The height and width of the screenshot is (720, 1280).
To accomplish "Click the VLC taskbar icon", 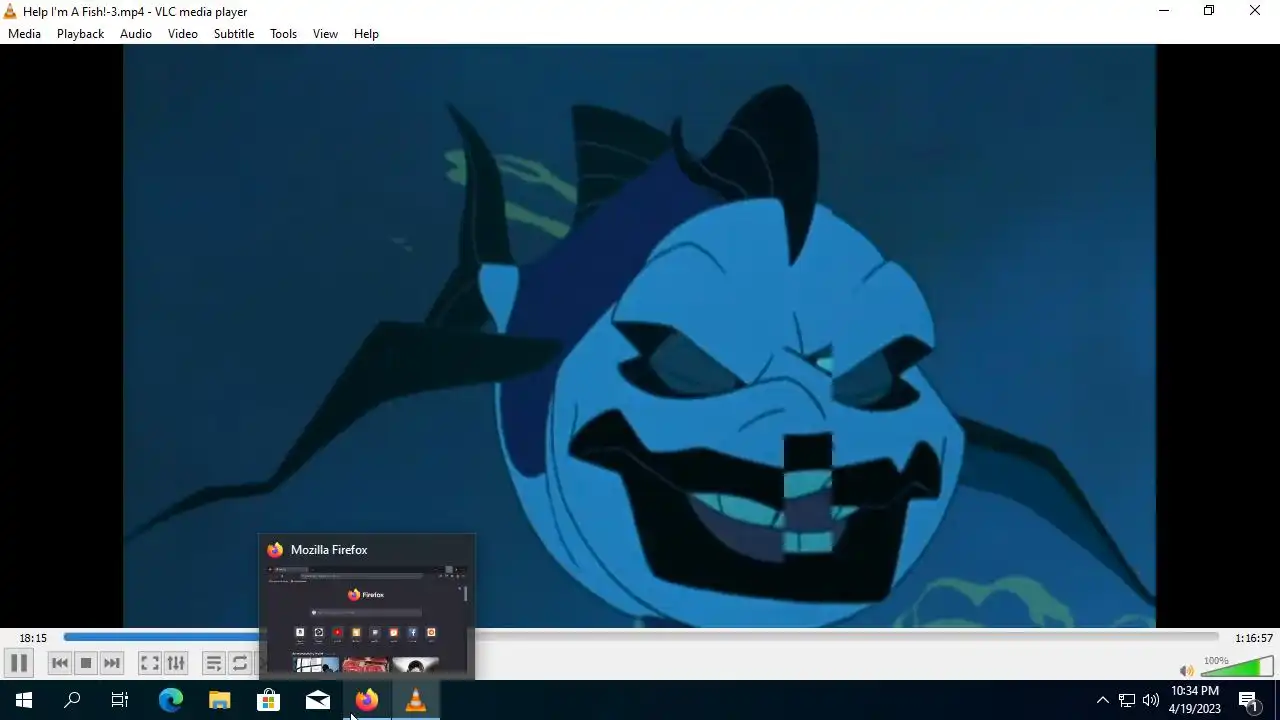I will tap(416, 700).
